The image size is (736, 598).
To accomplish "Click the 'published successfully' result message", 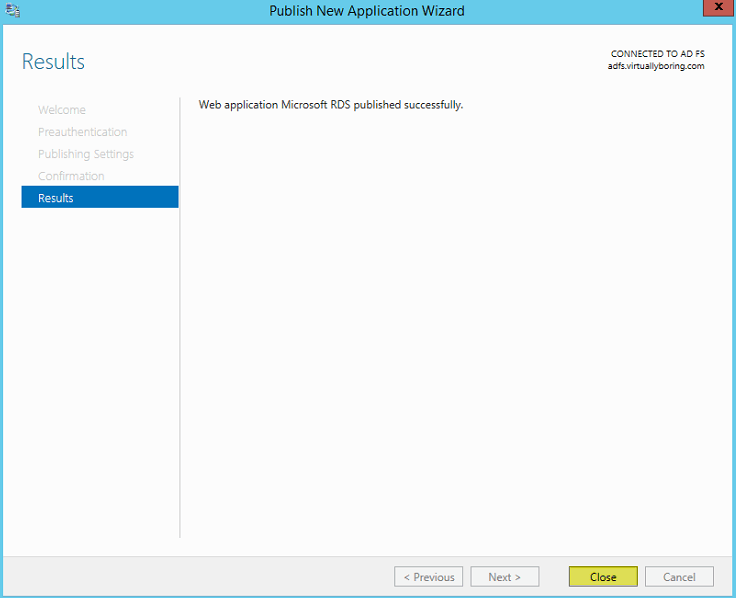I will pyautogui.click(x=330, y=105).
